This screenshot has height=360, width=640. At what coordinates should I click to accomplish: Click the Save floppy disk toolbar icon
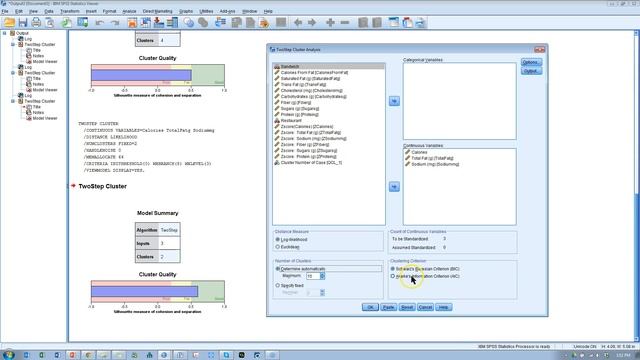(22, 22)
